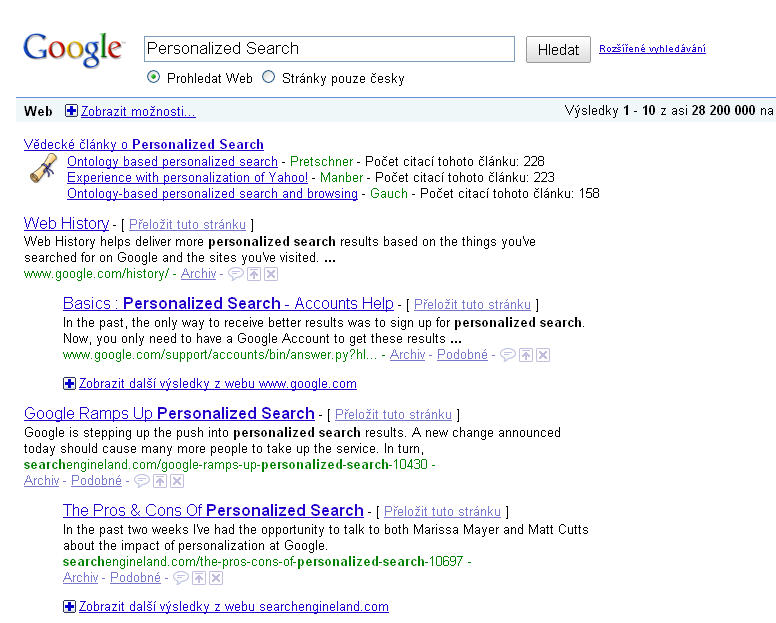The height and width of the screenshot is (623, 776).
Task: Open Ontology based personalized search article
Action: (x=172, y=161)
